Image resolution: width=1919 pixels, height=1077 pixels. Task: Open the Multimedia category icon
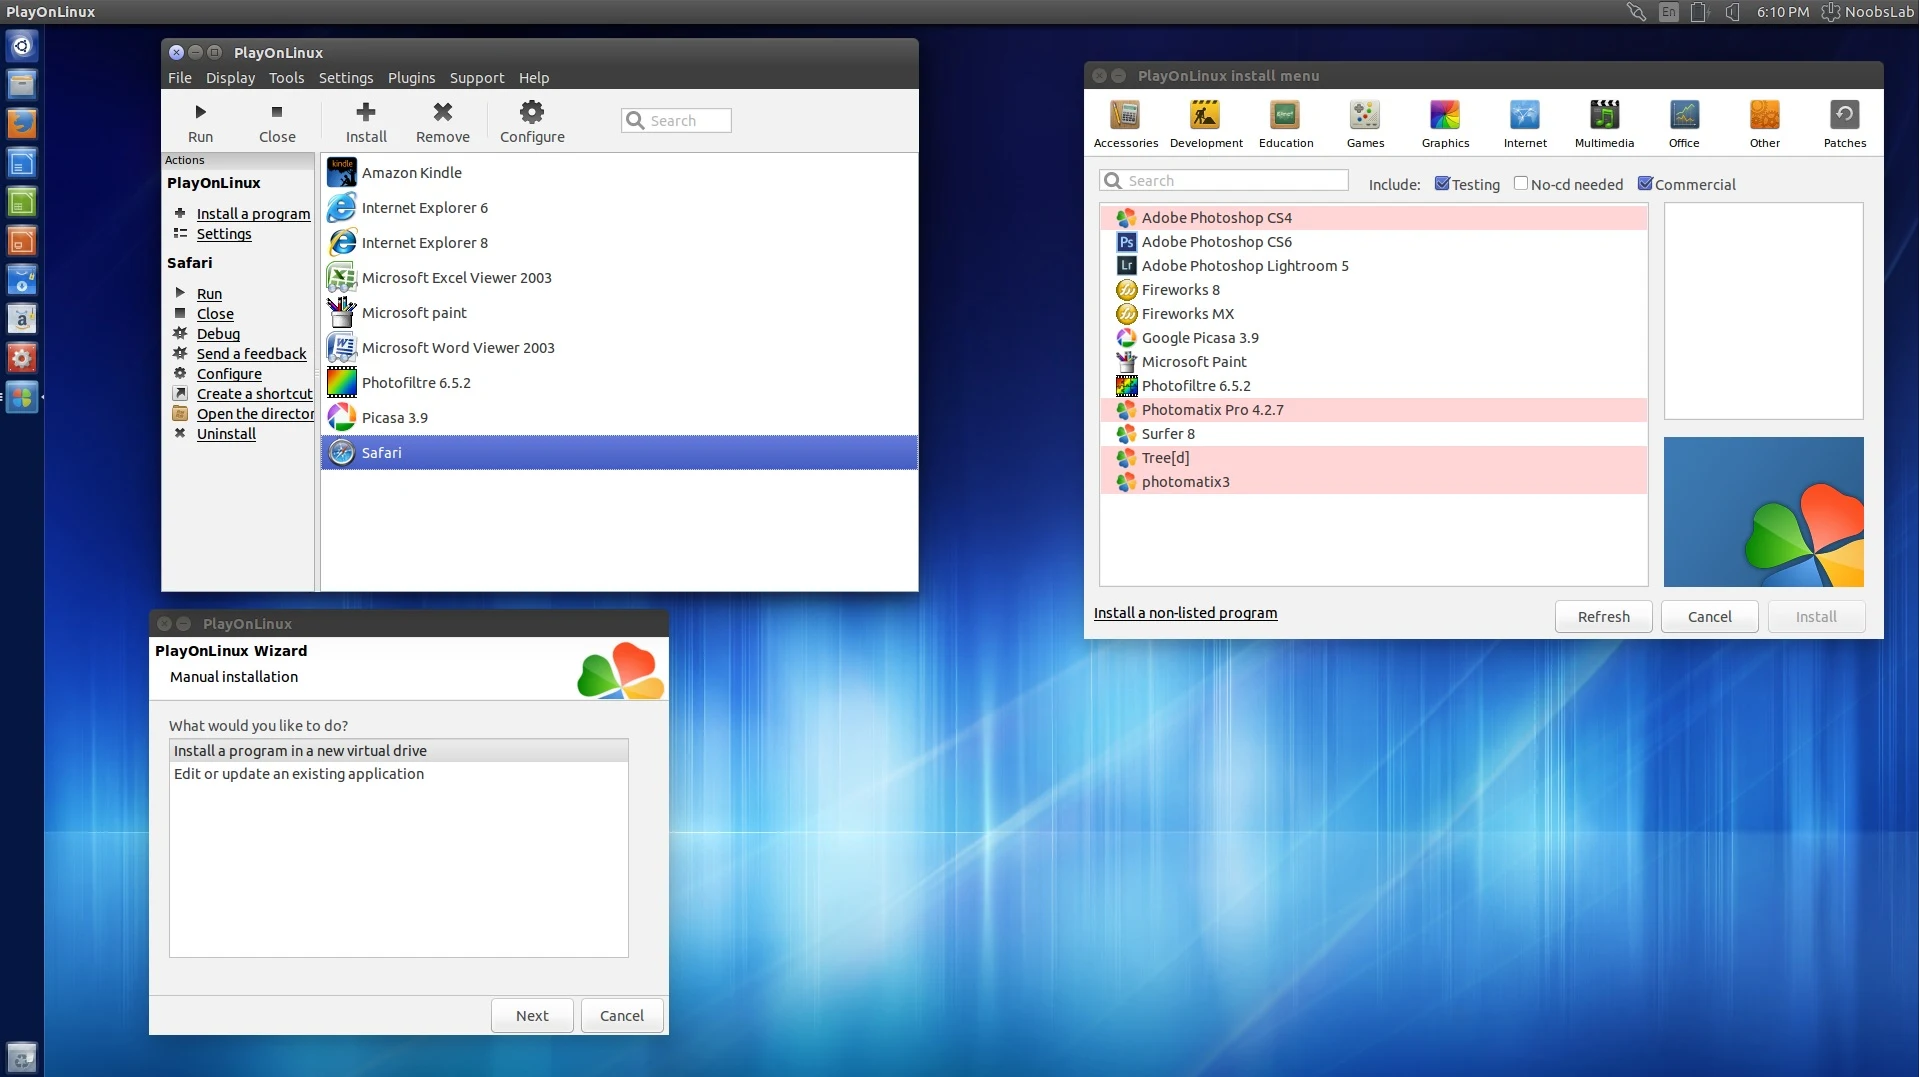pos(1604,124)
